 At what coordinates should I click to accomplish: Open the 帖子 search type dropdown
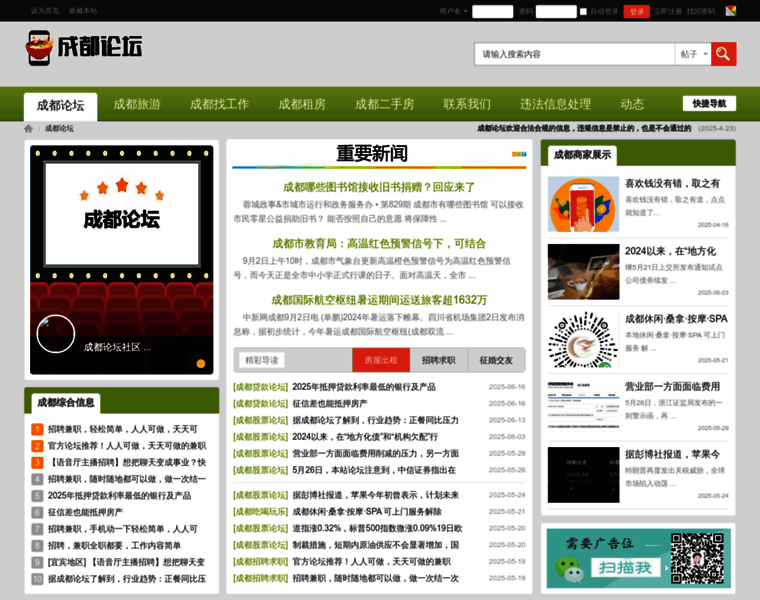click(x=693, y=54)
